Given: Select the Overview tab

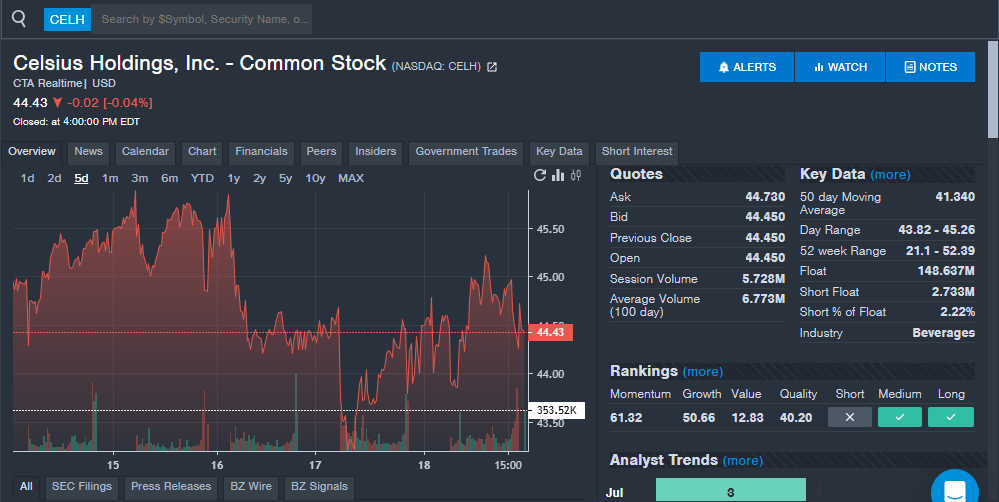Looking at the screenshot, I should point(32,152).
